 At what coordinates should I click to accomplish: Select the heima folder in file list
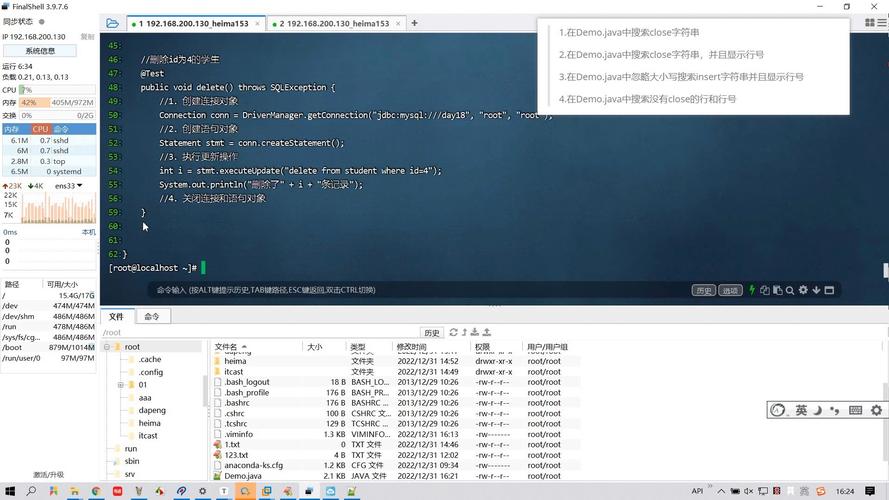click(235, 361)
